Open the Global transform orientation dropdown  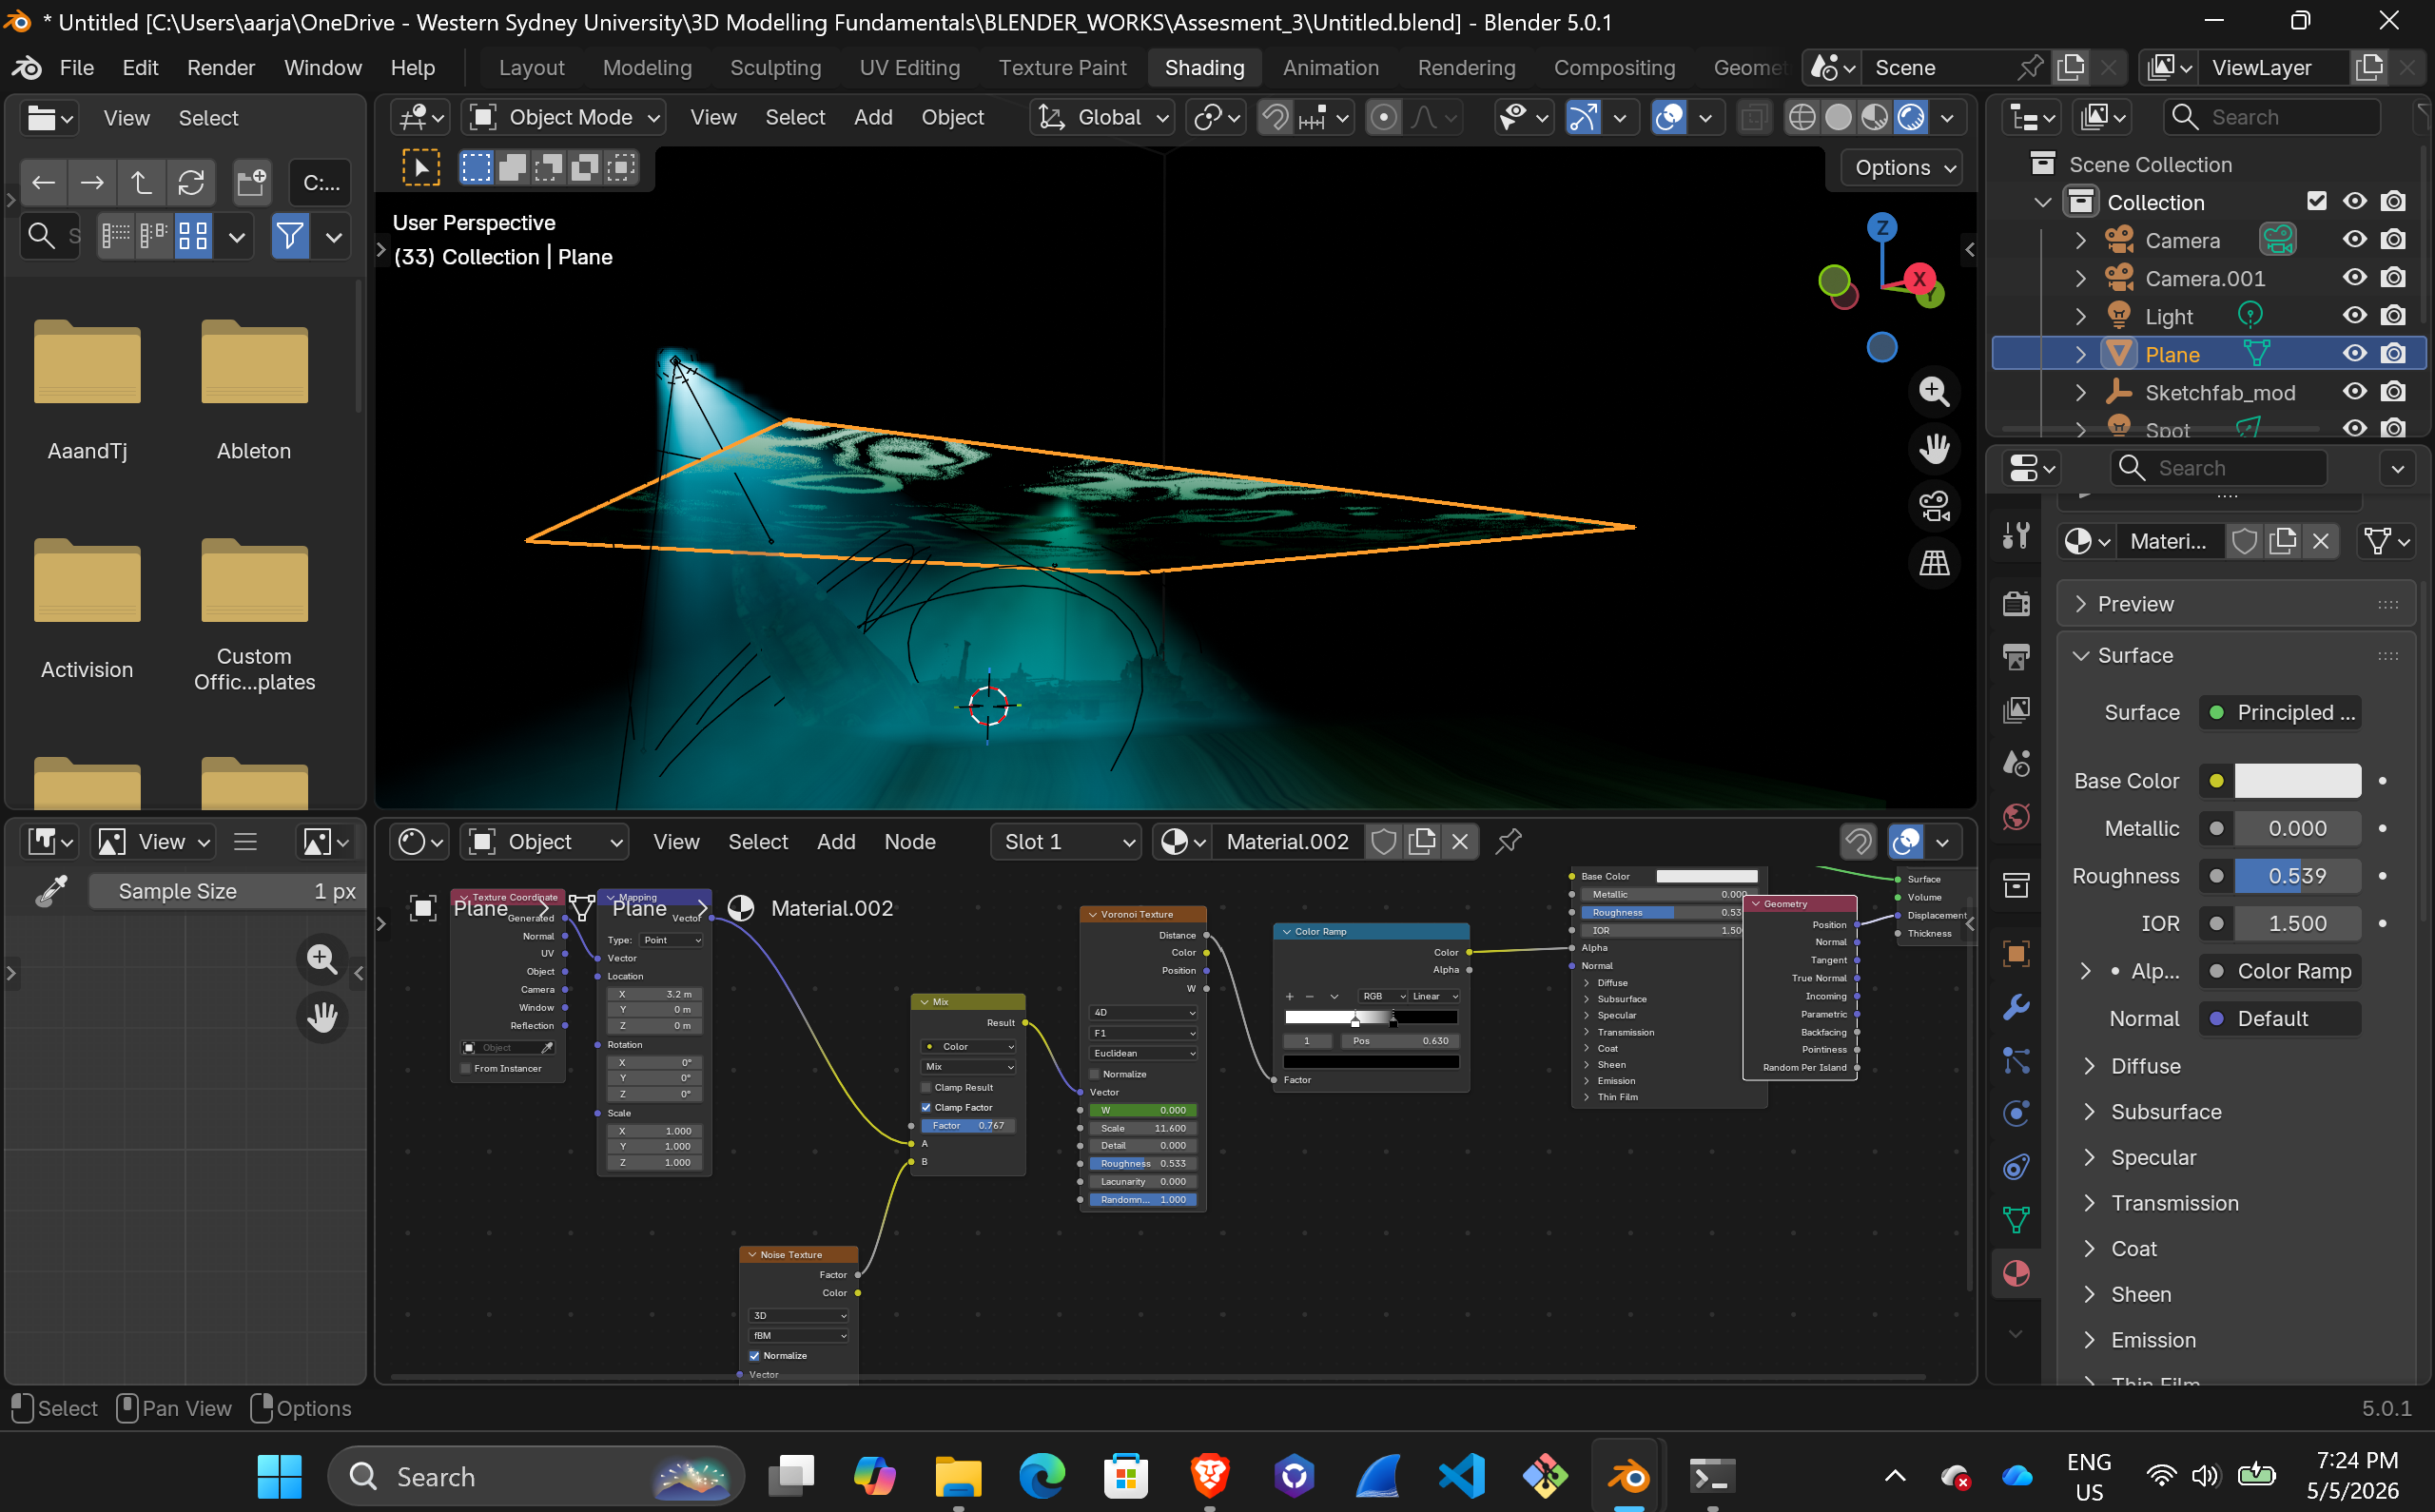click(1104, 118)
